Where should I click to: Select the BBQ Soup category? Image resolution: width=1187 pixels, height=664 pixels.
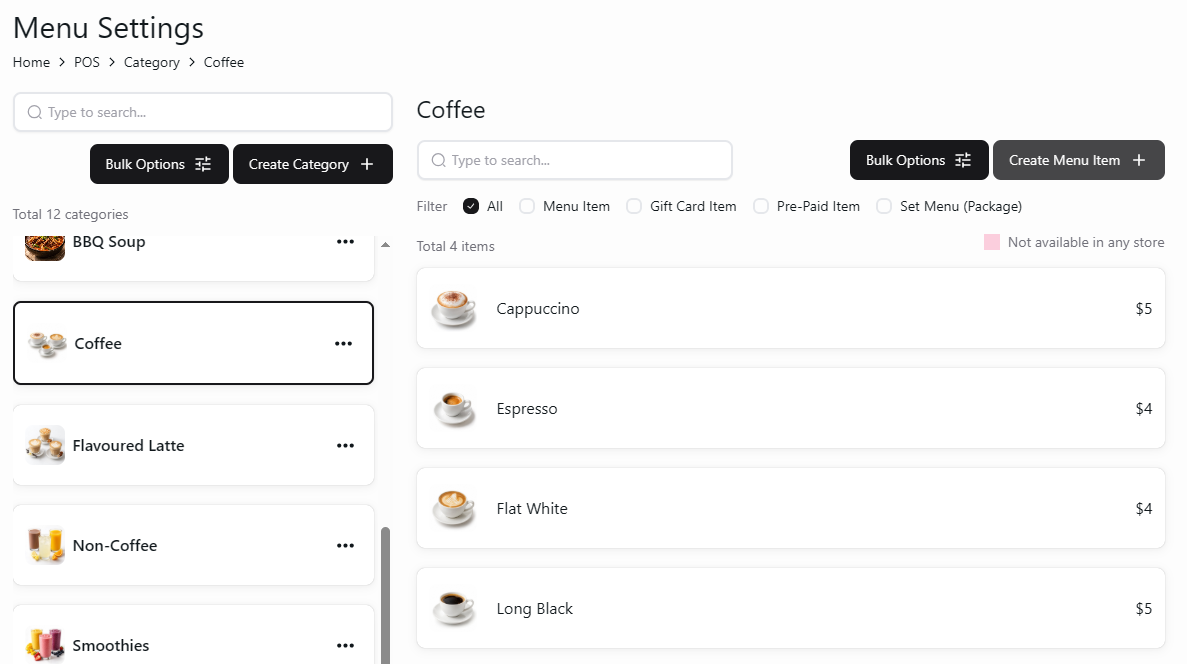[x=193, y=257]
